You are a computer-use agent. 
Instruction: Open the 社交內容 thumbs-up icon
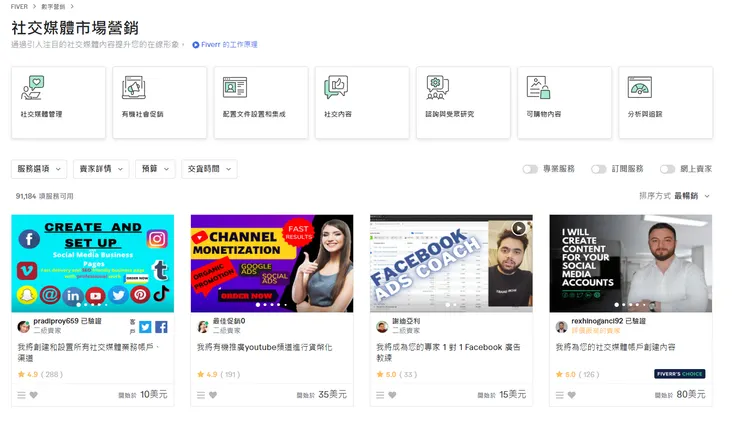336,87
